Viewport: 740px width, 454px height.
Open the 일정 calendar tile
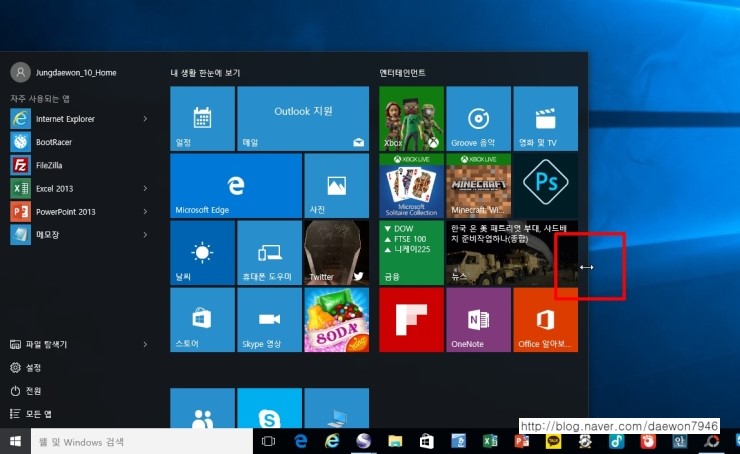click(x=202, y=118)
